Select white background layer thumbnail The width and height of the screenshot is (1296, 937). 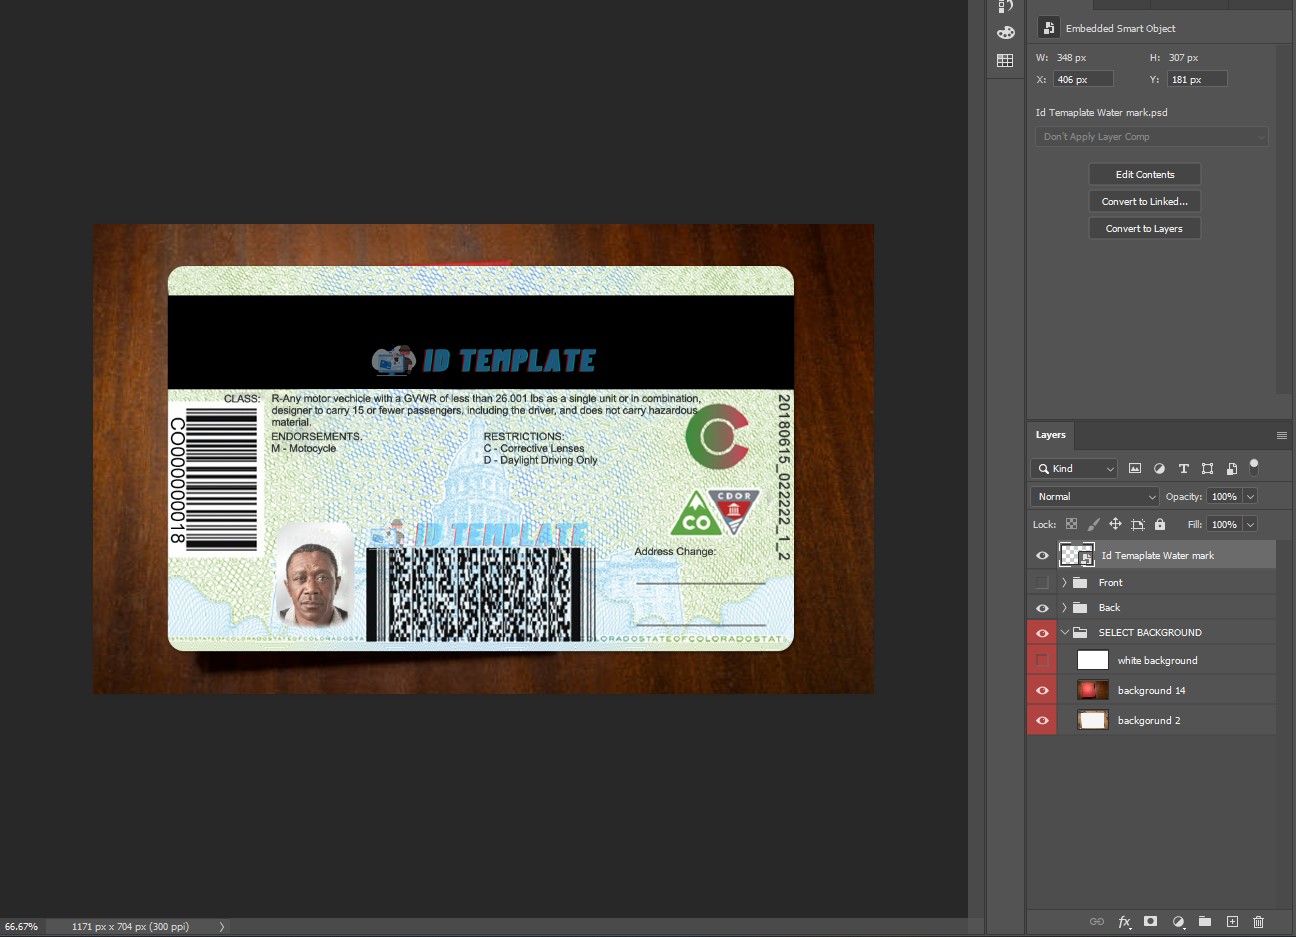click(1092, 660)
